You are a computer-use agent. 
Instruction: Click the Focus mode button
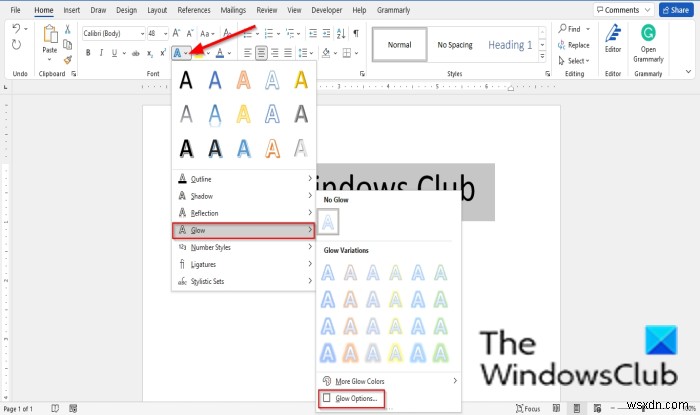(528, 408)
